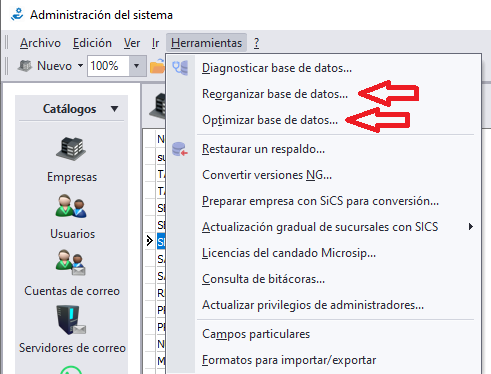Collapse the Catálogos panel arrow
This screenshot has width=491, height=374.
(114, 109)
